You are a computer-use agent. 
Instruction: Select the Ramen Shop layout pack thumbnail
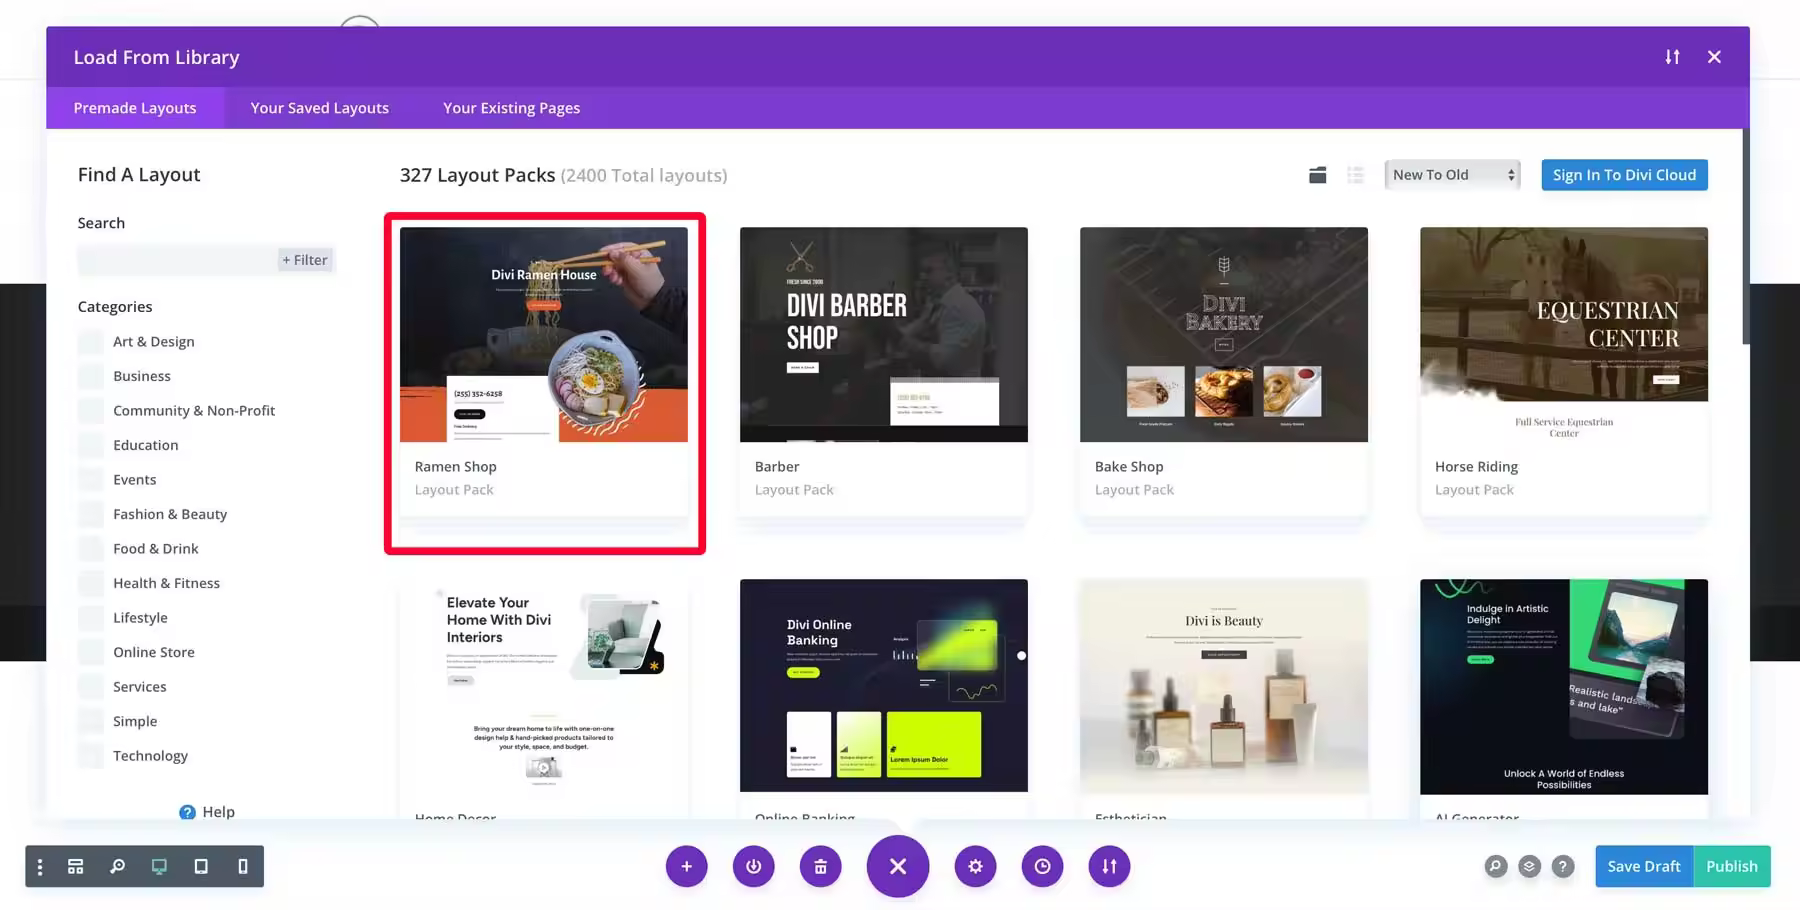tap(544, 334)
